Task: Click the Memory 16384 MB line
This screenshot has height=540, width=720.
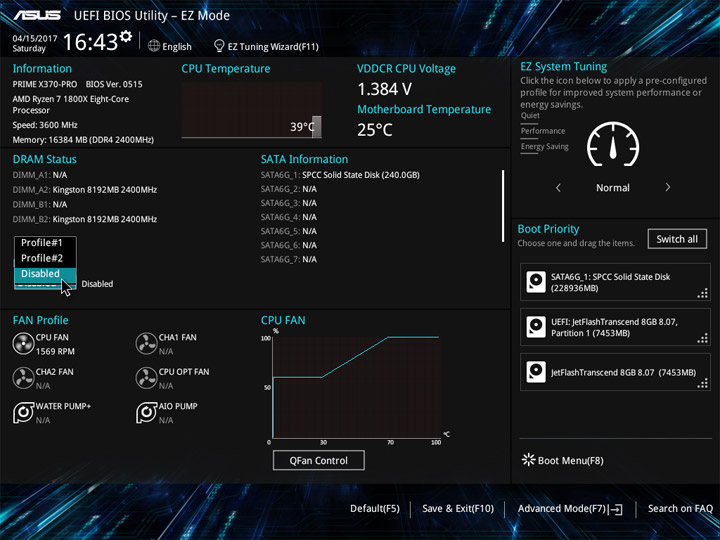Action: point(83,140)
